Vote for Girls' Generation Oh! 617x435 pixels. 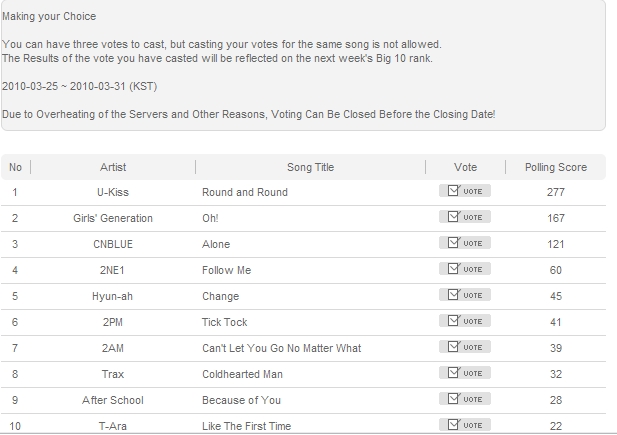[x=465, y=217]
